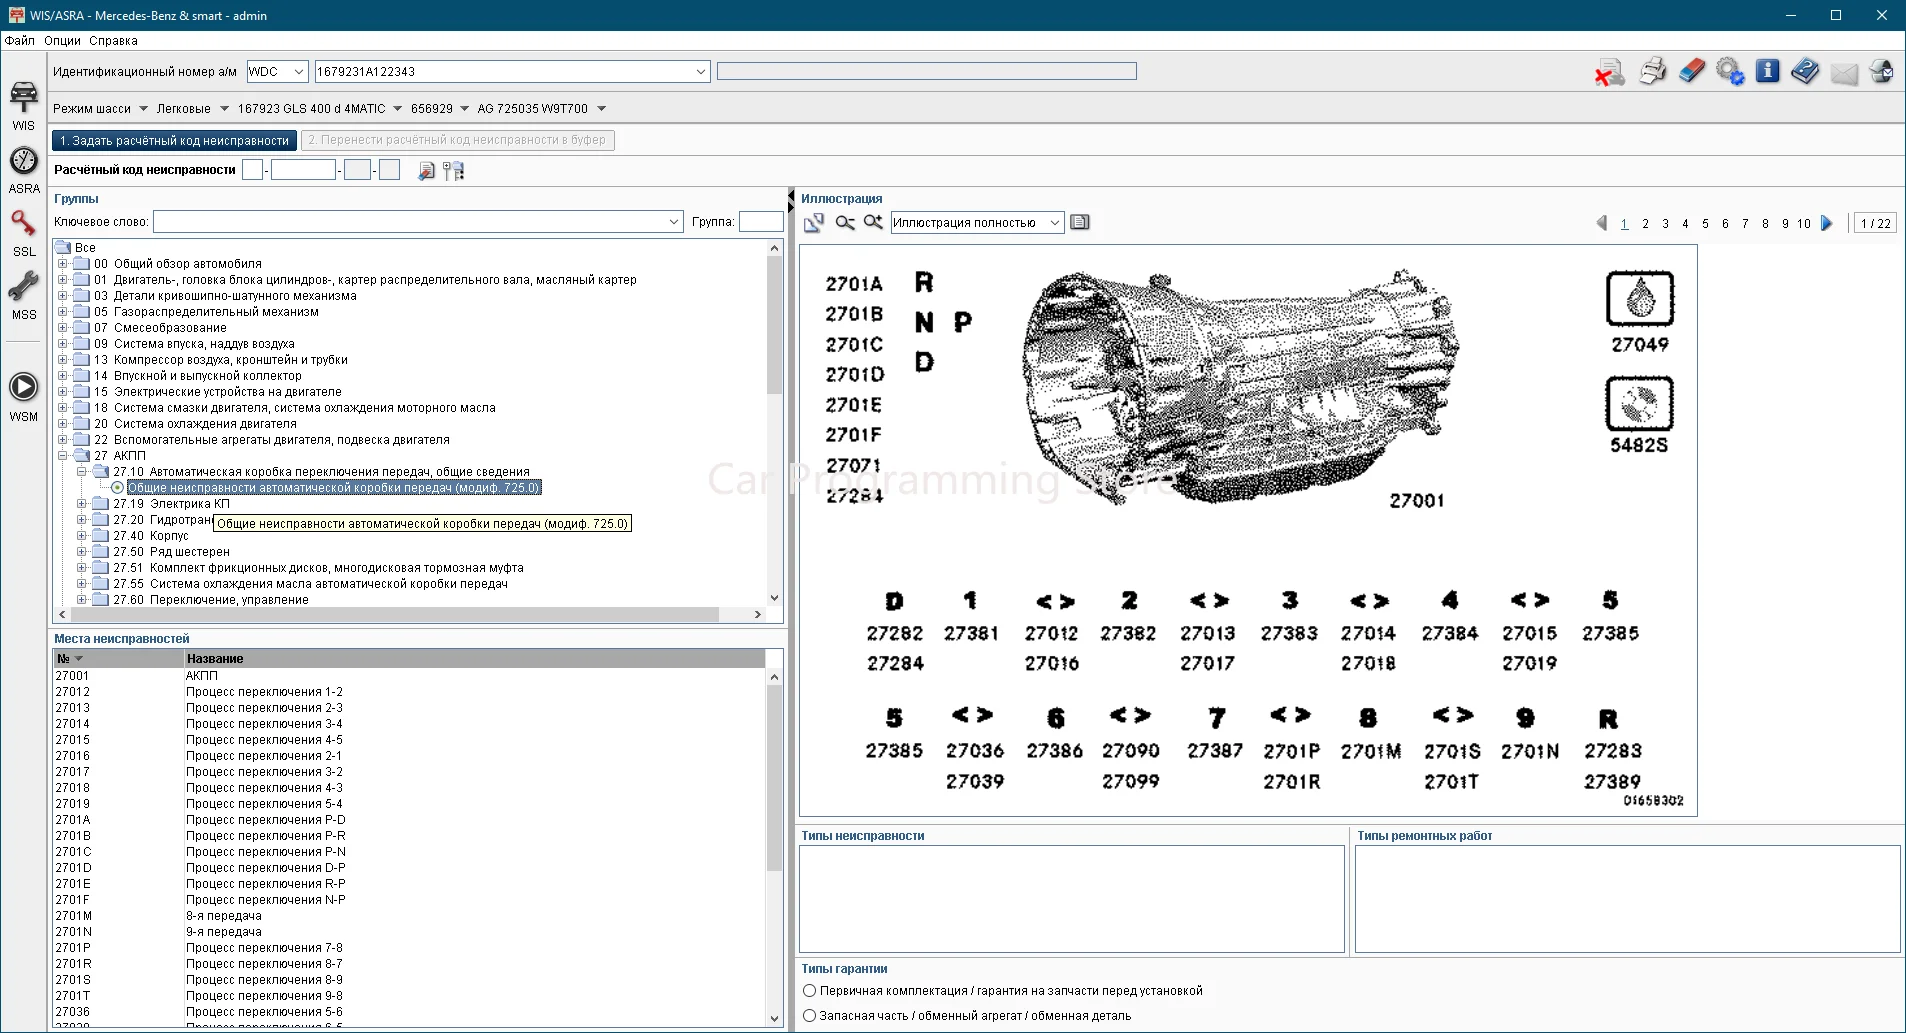Select 'Первичная комплектация' warranty radio button
This screenshot has height=1033, width=1906.
pyautogui.click(x=810, y=991)
